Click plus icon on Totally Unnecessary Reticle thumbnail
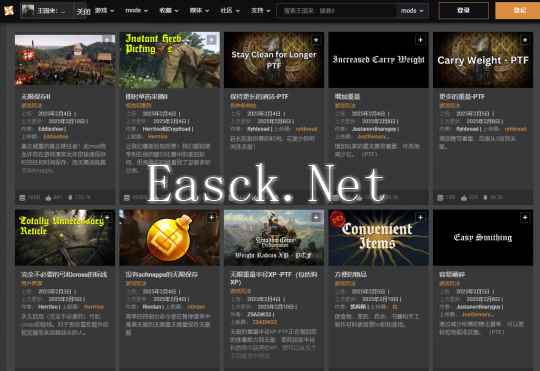 [107, 218]
